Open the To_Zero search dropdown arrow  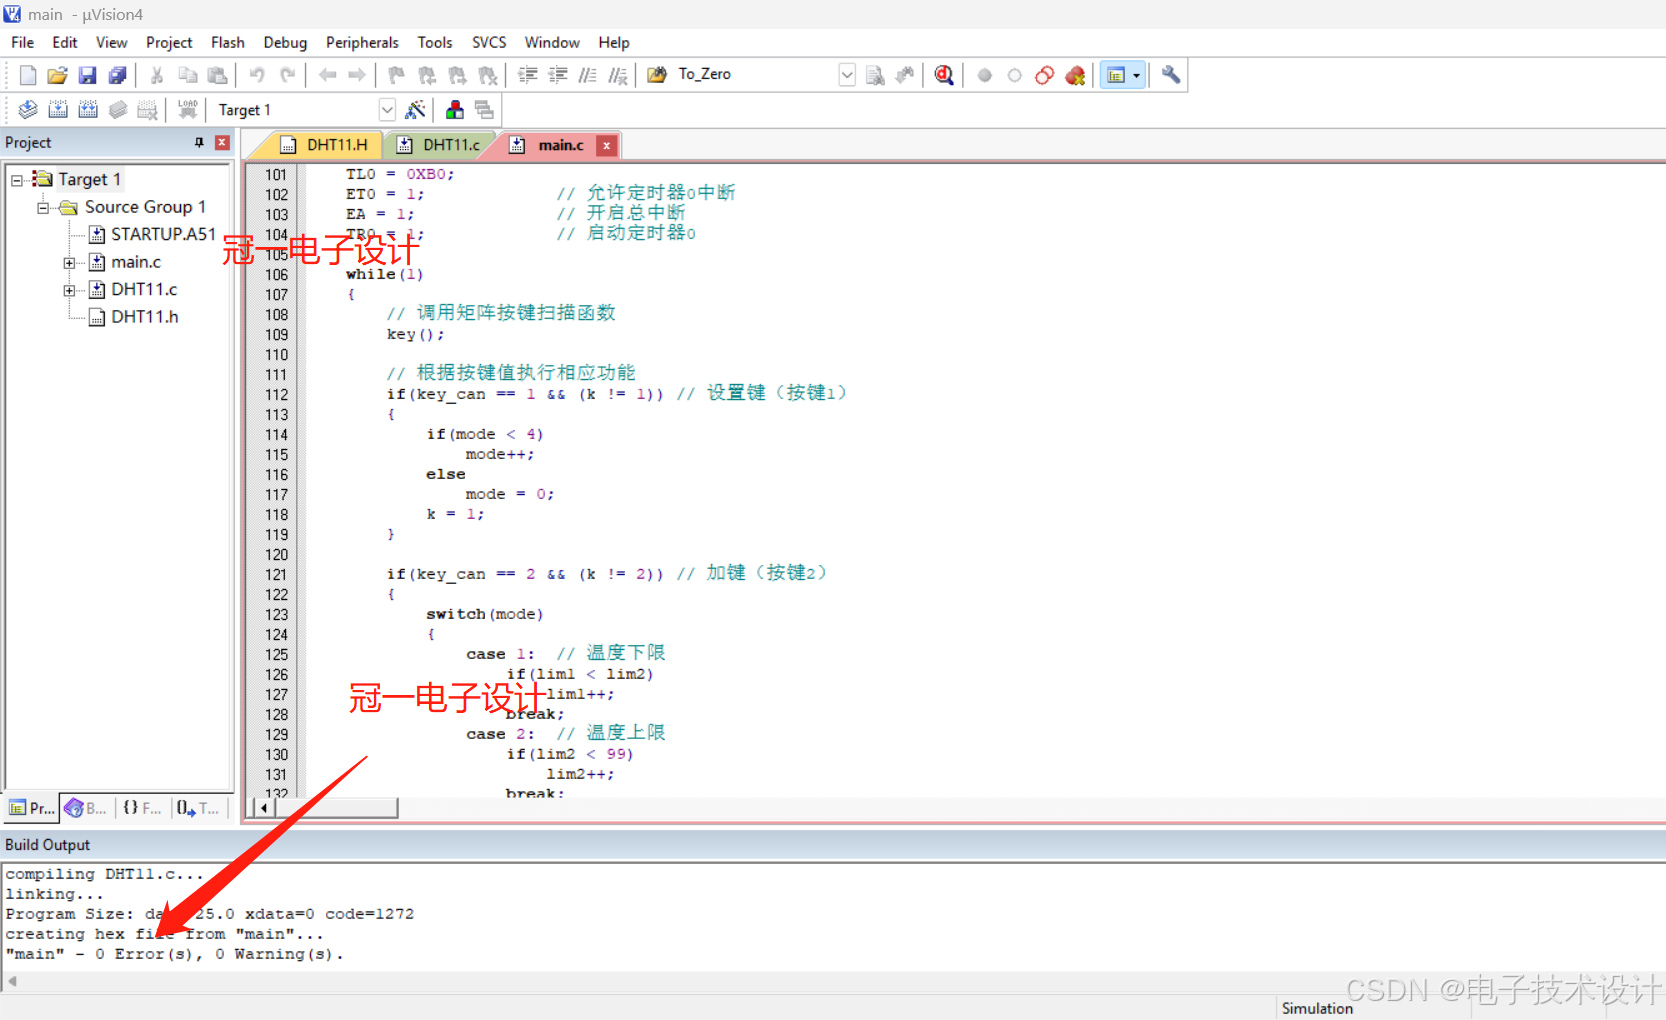[x=847, y=75]
